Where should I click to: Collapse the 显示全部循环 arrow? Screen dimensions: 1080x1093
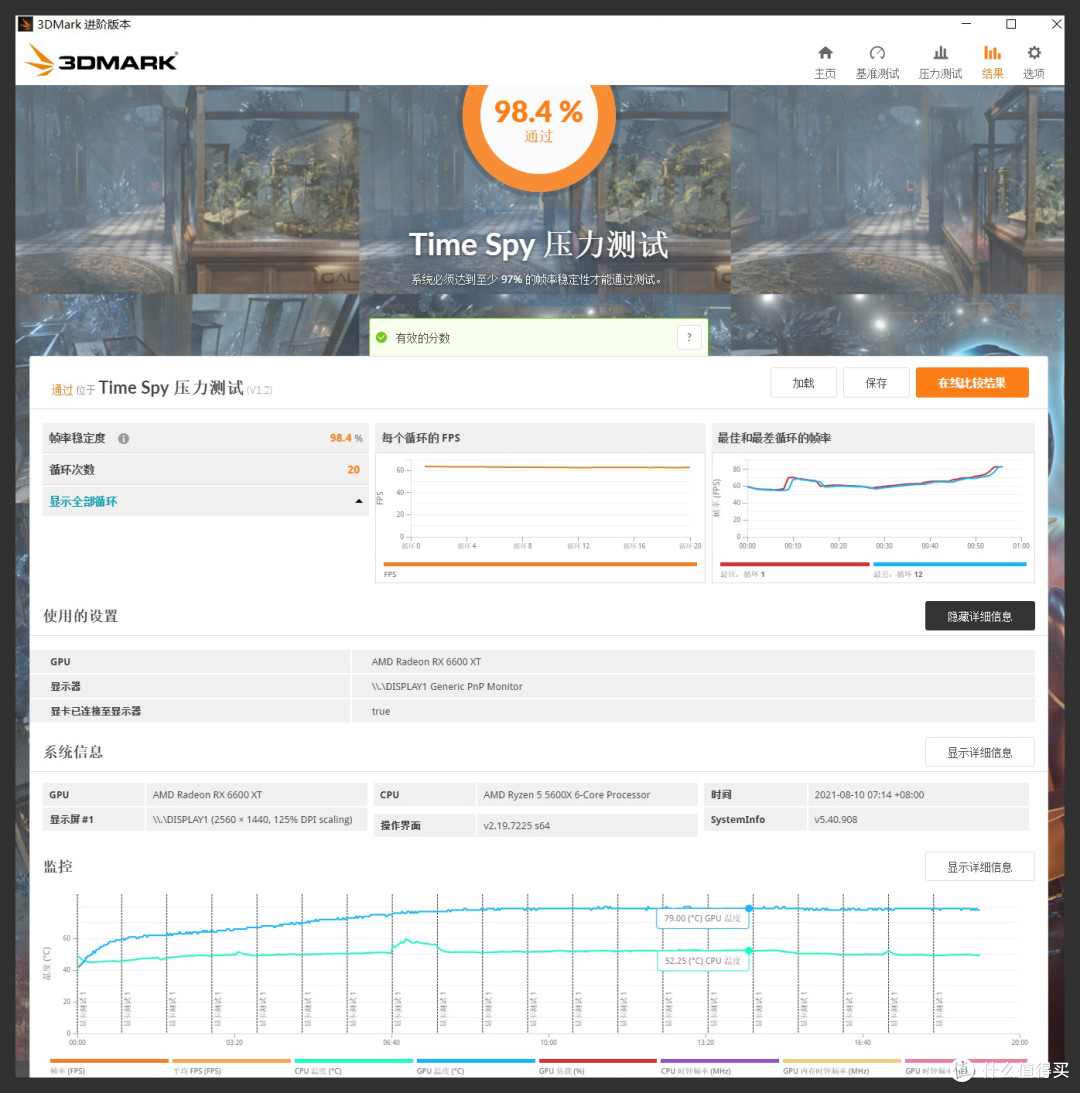(x=358, y=501)
